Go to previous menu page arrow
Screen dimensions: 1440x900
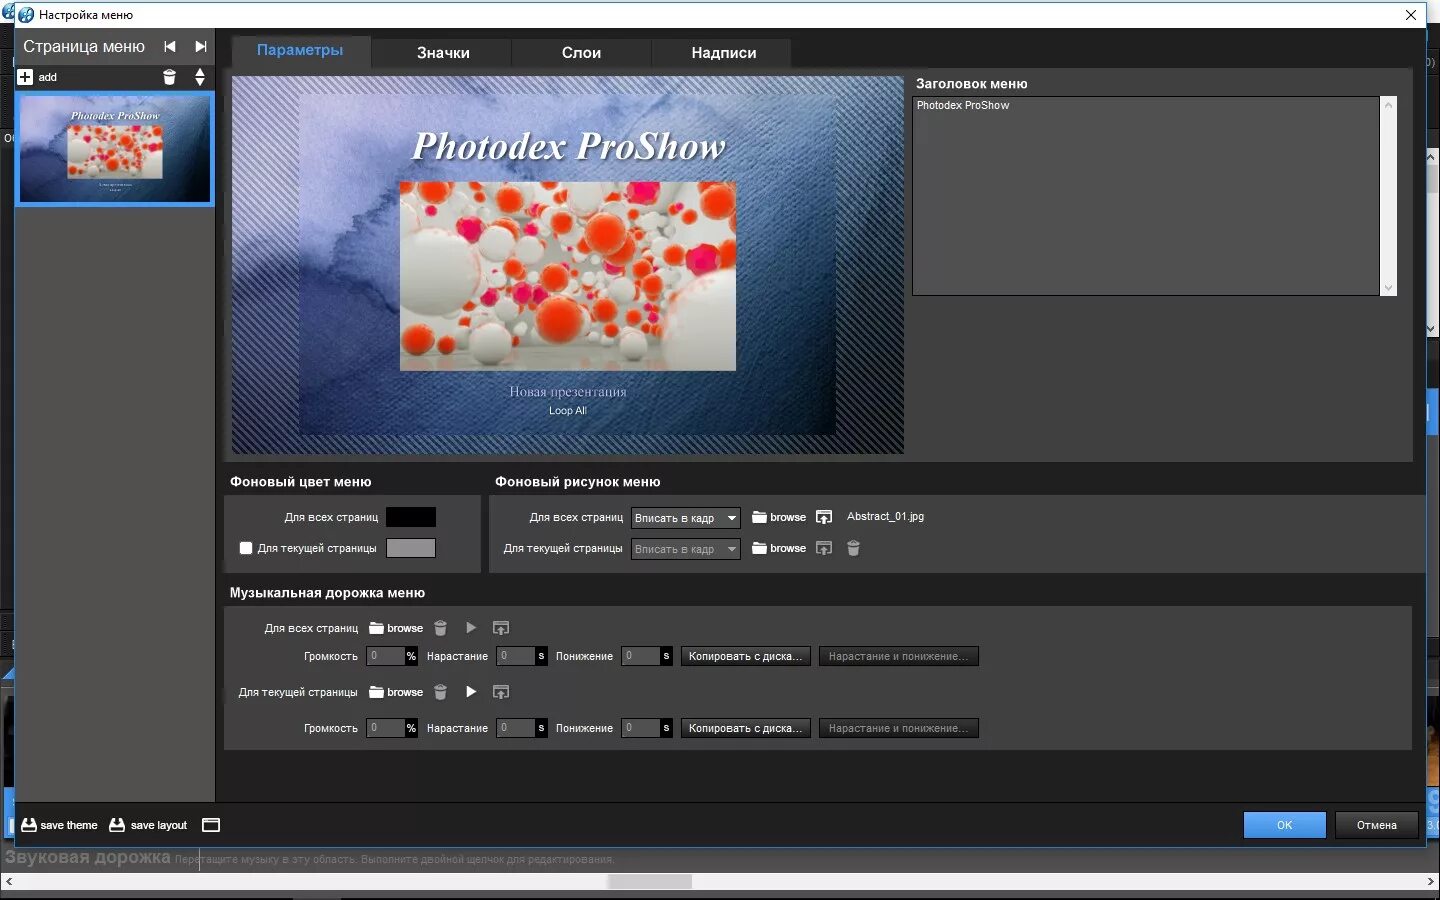coord(170,47)
